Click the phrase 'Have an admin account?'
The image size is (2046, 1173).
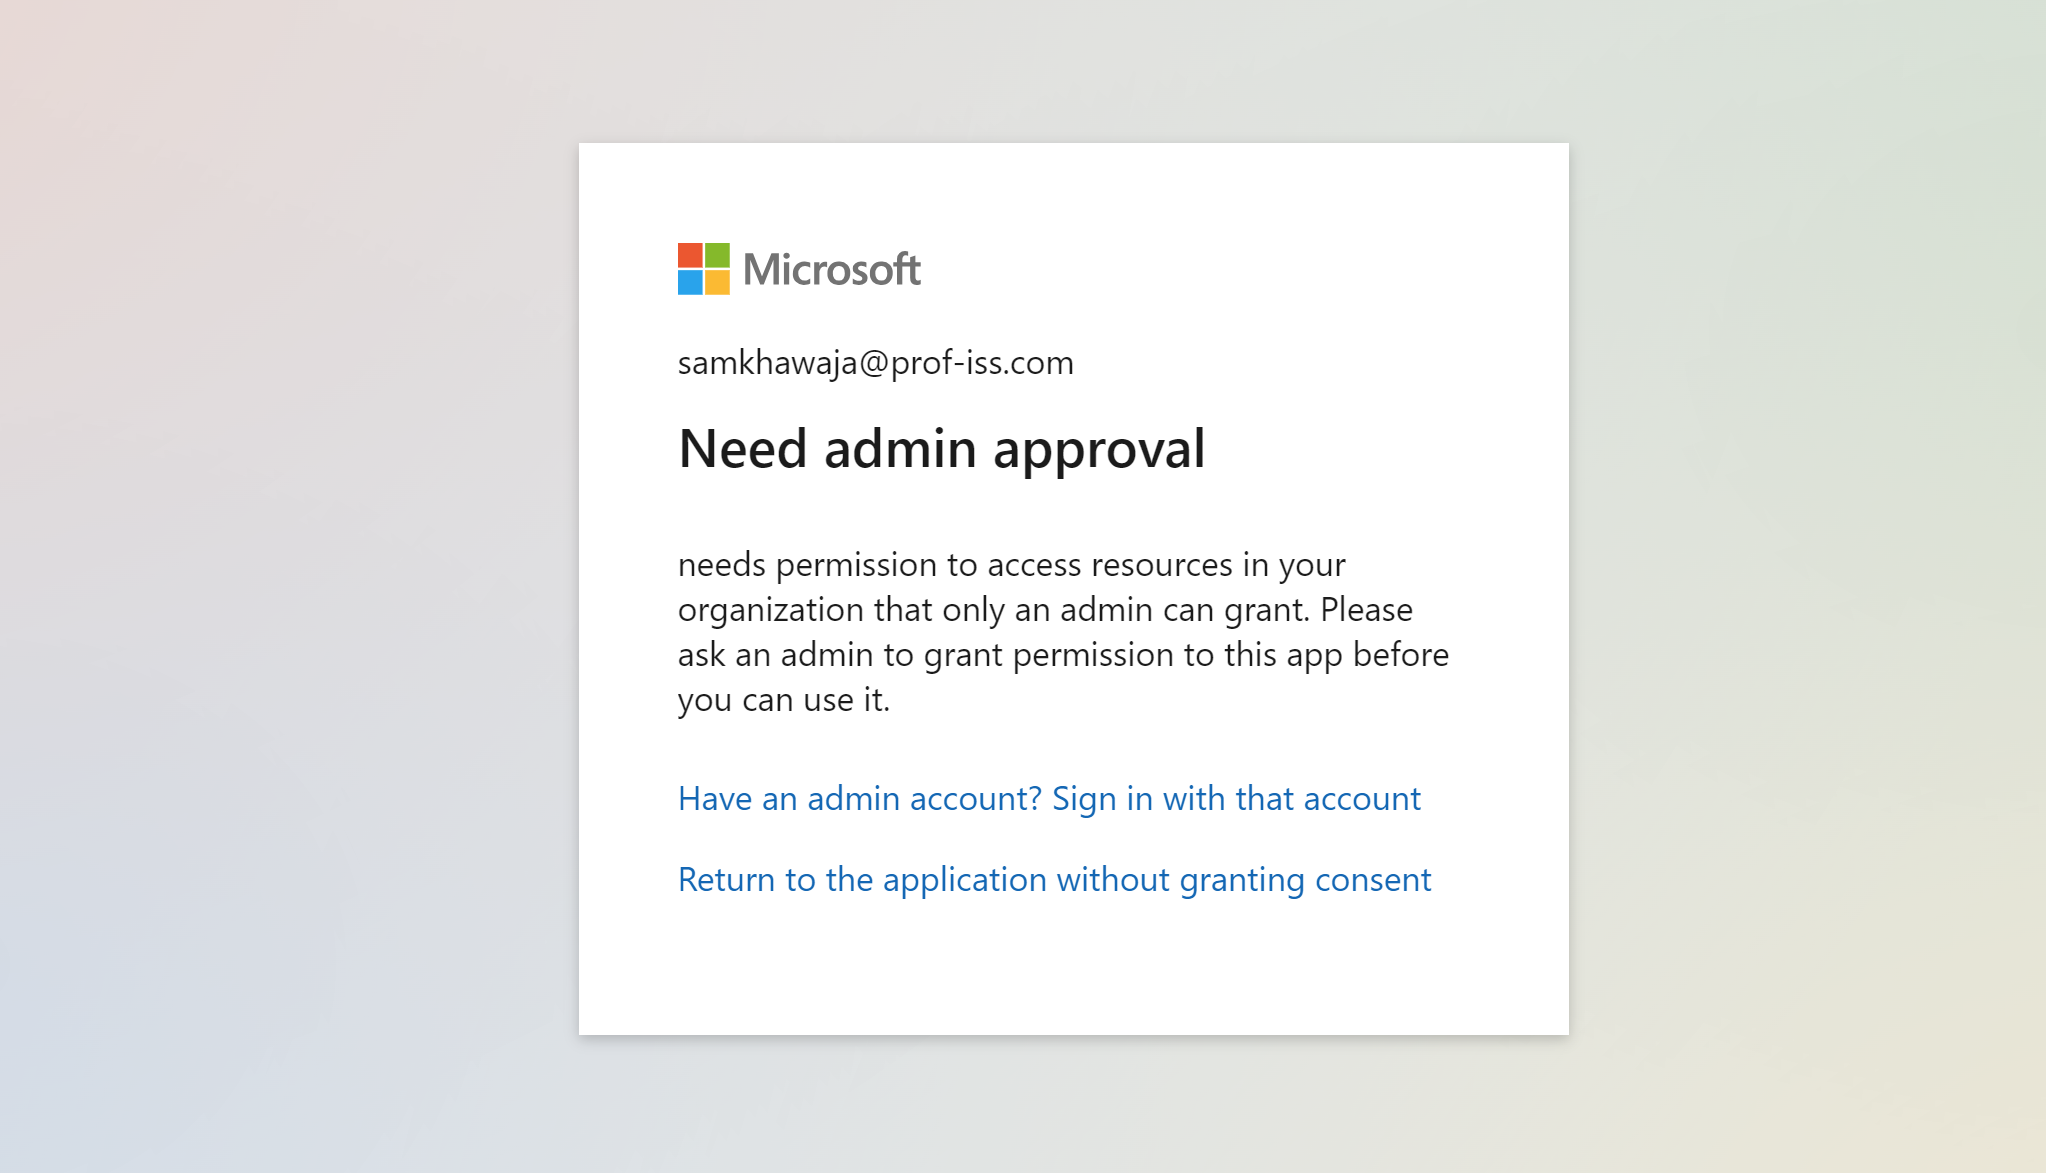tap(858, 798)
